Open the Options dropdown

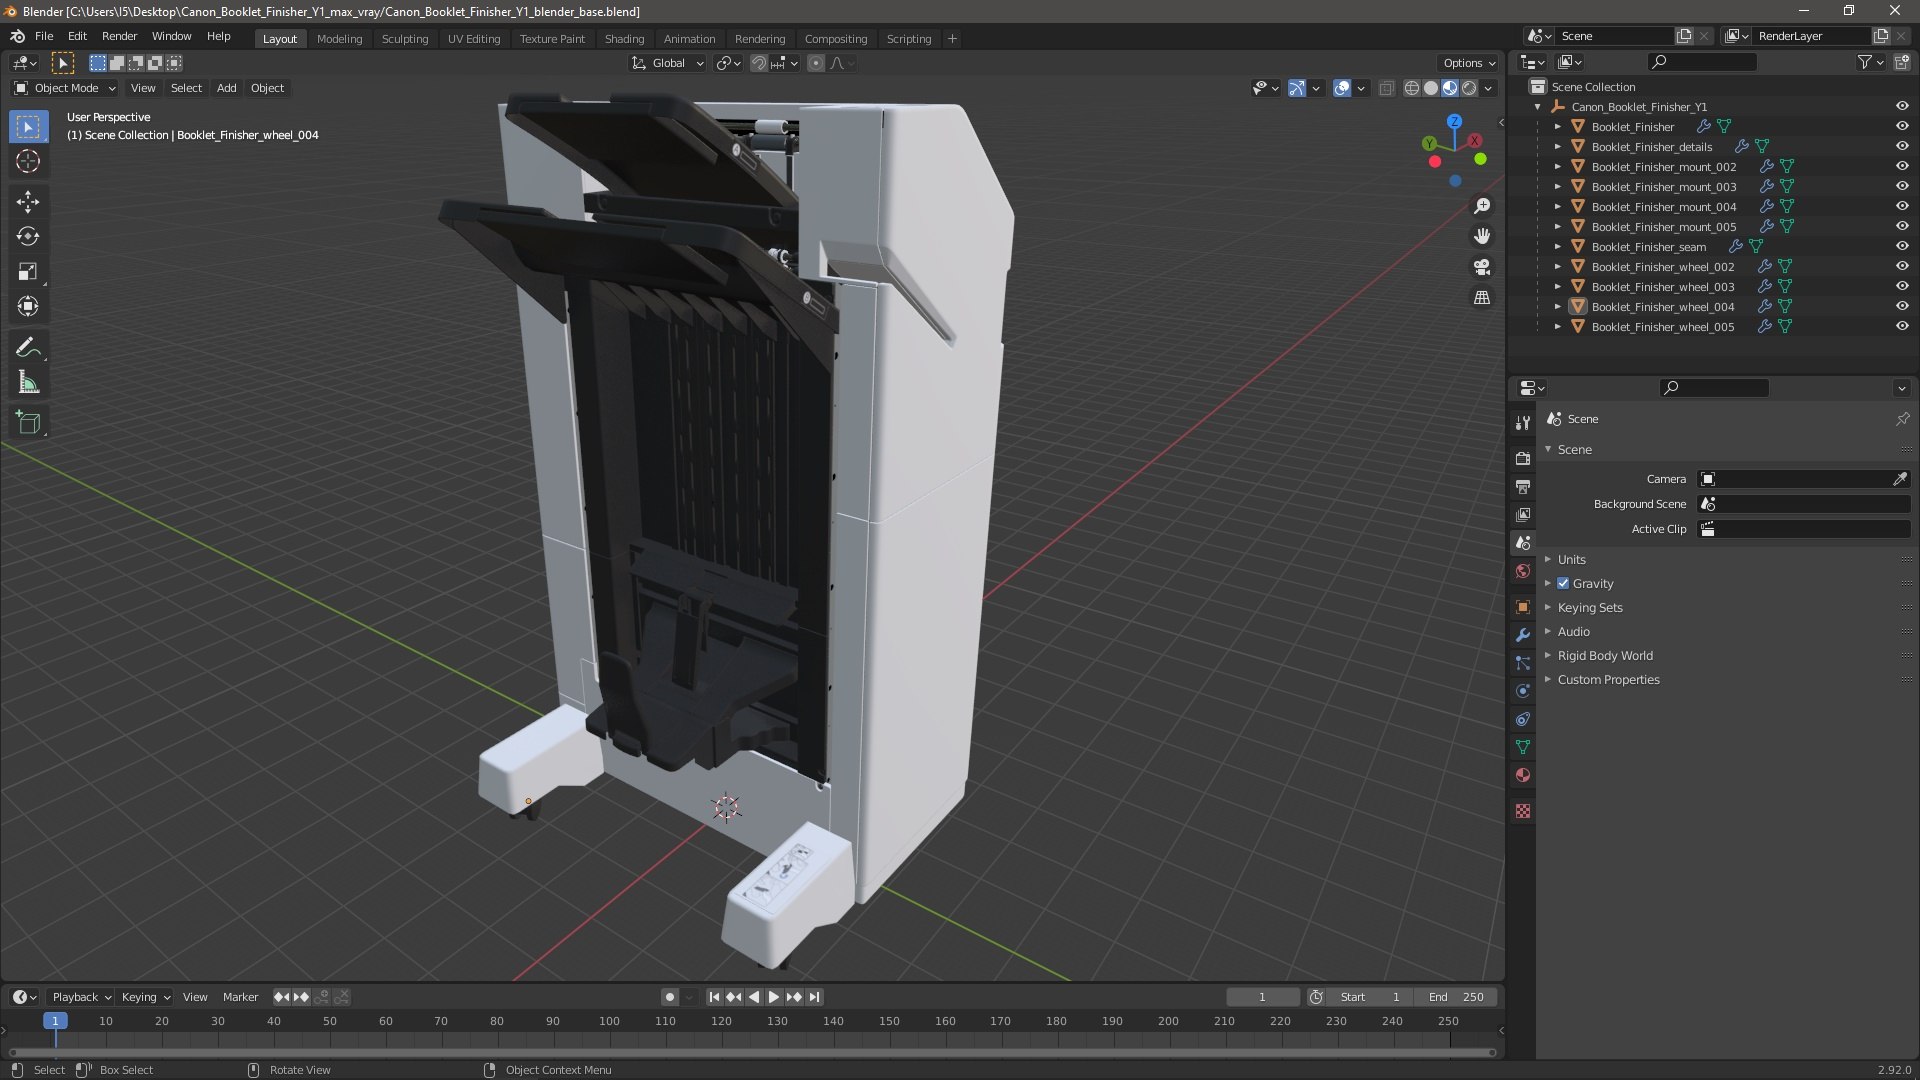coord(1469,63)
